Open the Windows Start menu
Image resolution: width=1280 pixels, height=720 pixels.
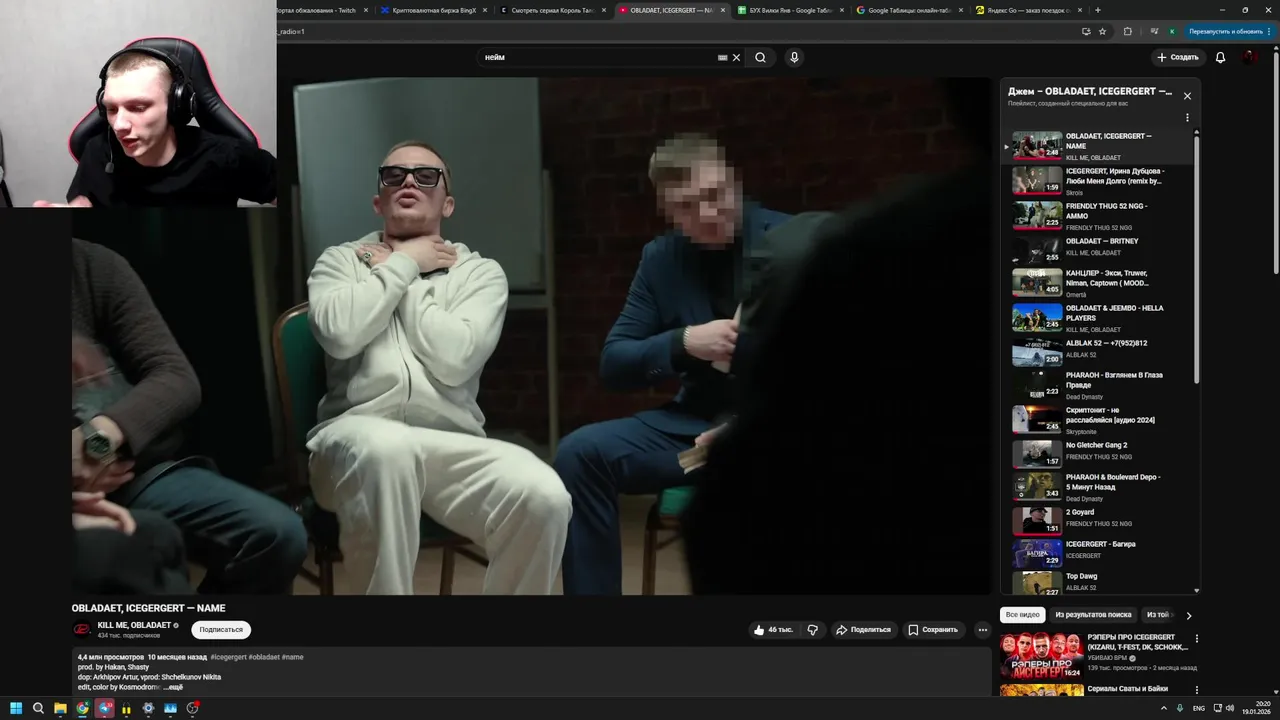click(x=16, y=708)
